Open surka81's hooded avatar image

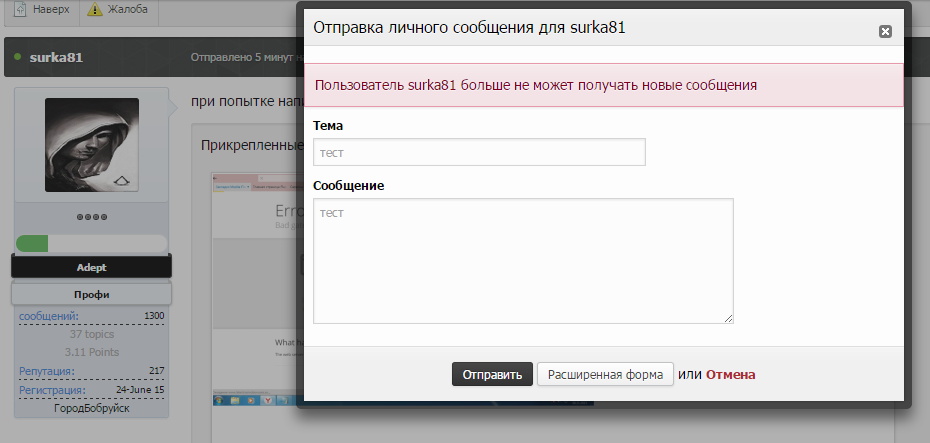pos(92,144)
